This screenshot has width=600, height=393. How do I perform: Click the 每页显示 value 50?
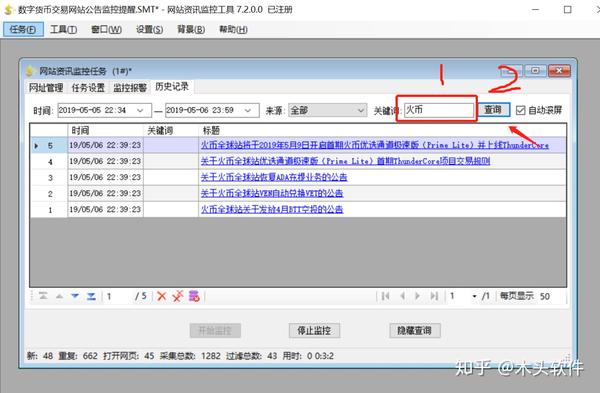(545, 296)
